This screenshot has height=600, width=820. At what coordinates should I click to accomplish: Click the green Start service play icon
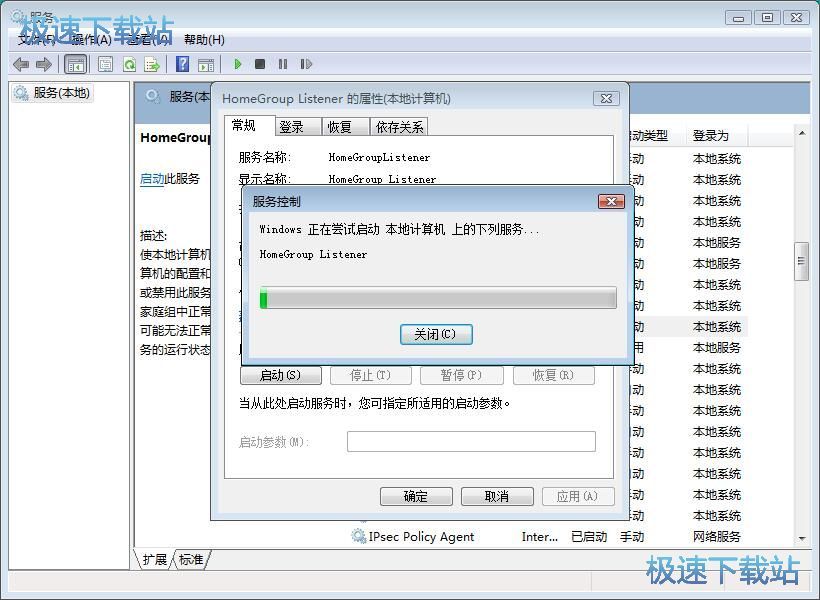coord(237,64)
